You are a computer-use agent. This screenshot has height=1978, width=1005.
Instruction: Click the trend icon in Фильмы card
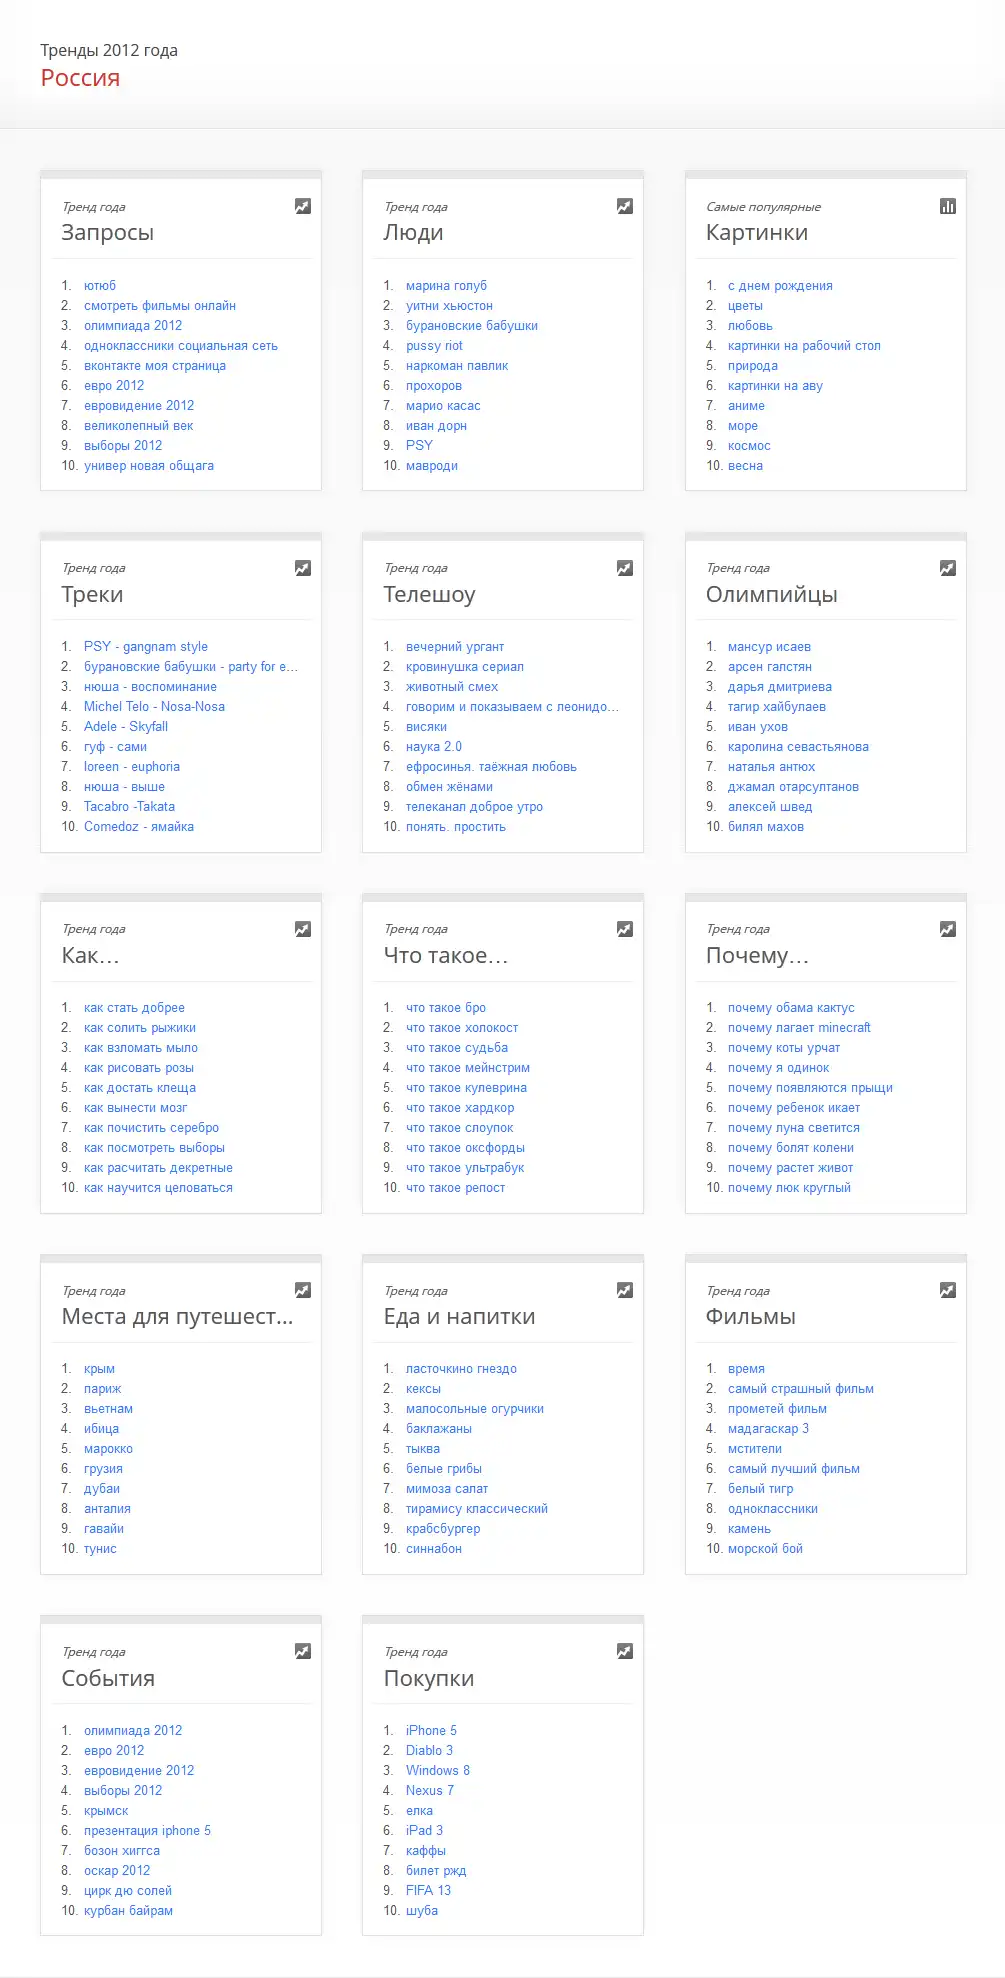coord(948,1290)
